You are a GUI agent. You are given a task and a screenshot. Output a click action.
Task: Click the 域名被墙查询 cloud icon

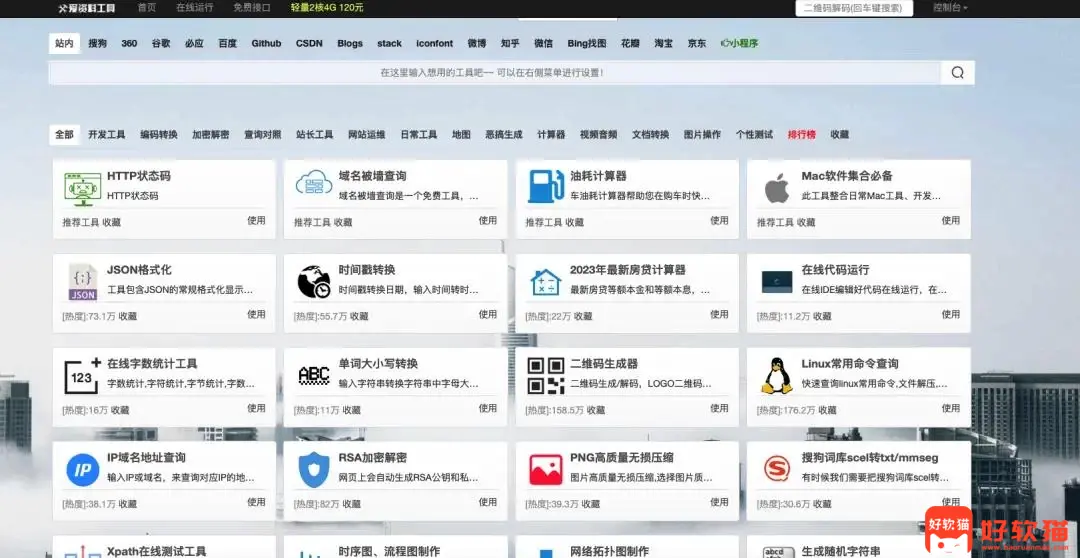(x=314, y=185)
